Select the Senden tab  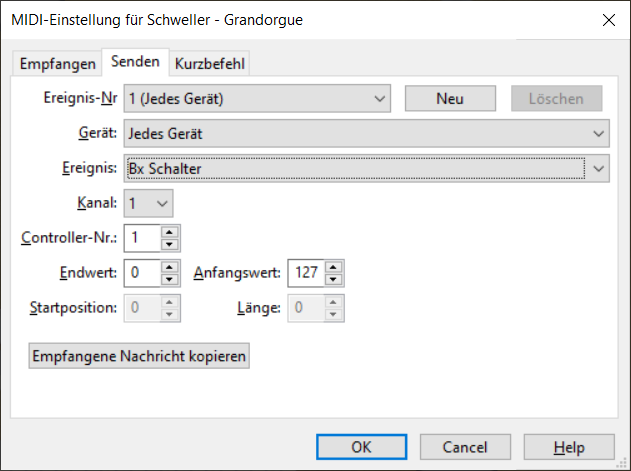coord(135,62)
